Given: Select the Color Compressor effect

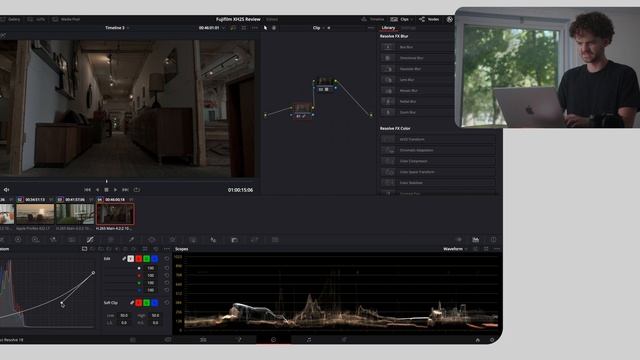Looking at the screenshot, I should click(x=438, y=161).
